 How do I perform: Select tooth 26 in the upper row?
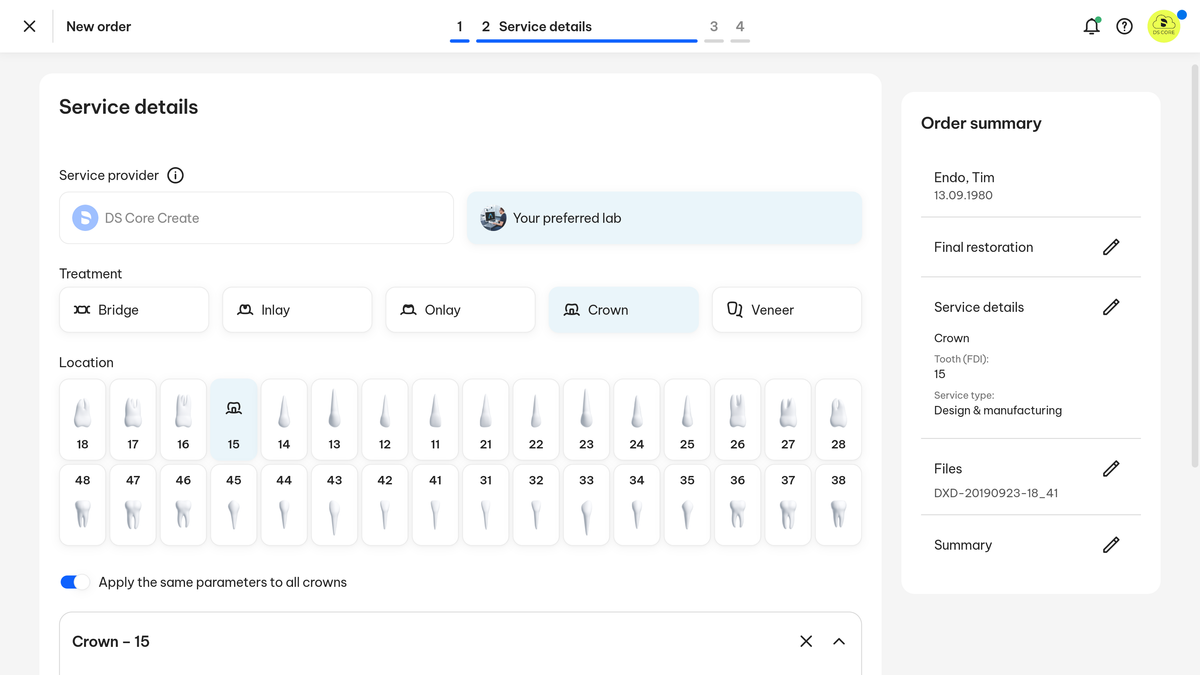737,419
